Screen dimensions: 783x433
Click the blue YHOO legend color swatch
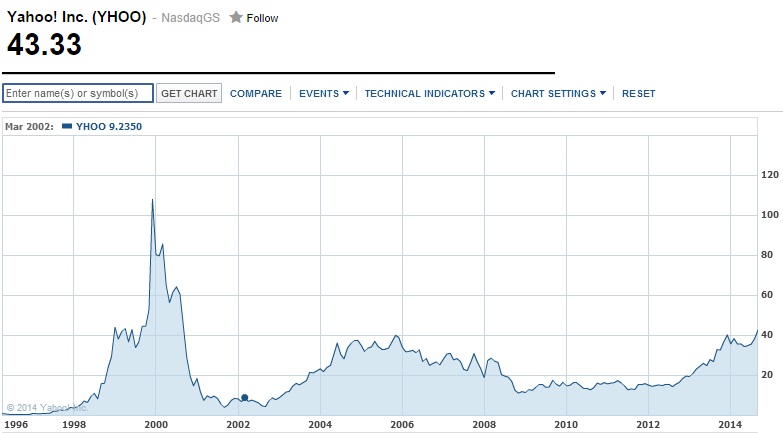(x=67, y=126)
